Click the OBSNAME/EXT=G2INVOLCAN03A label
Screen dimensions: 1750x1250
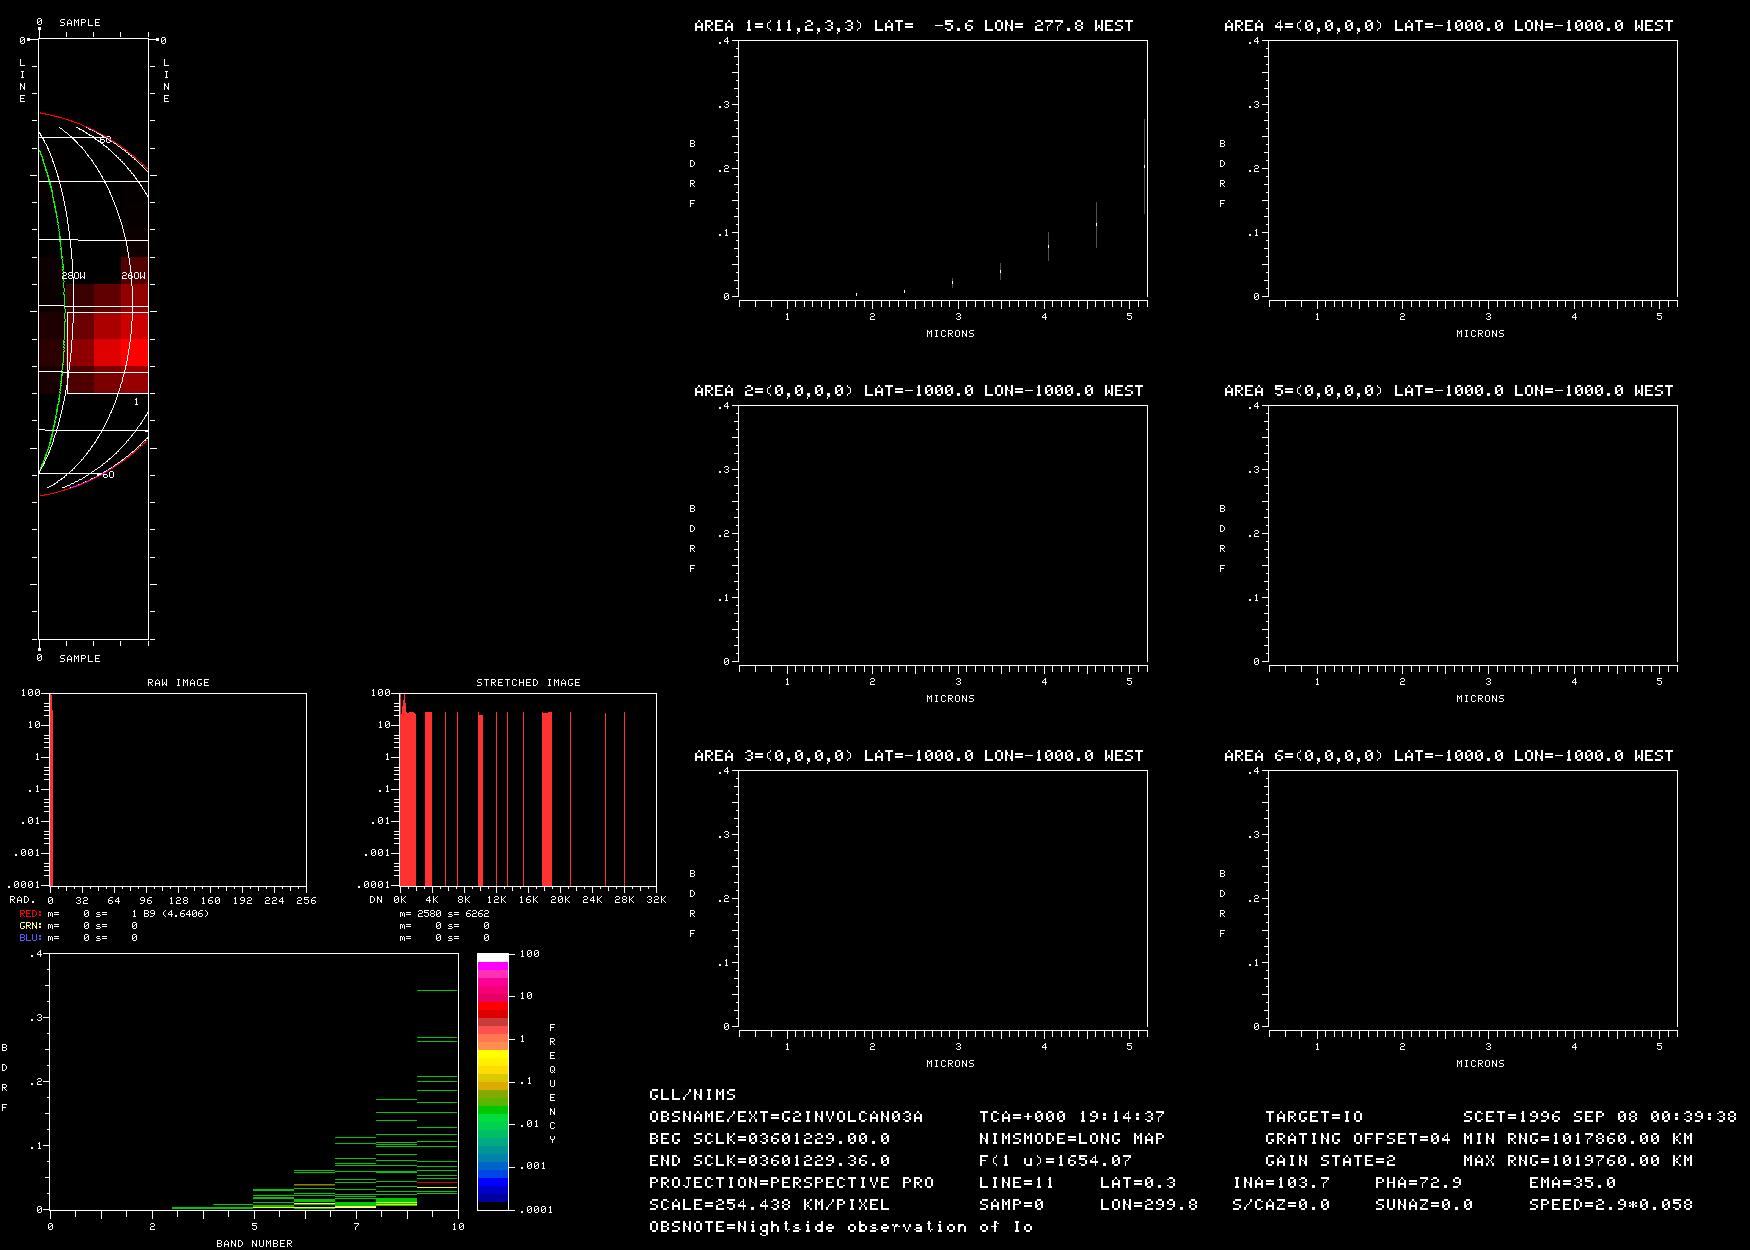point(786,1116)
